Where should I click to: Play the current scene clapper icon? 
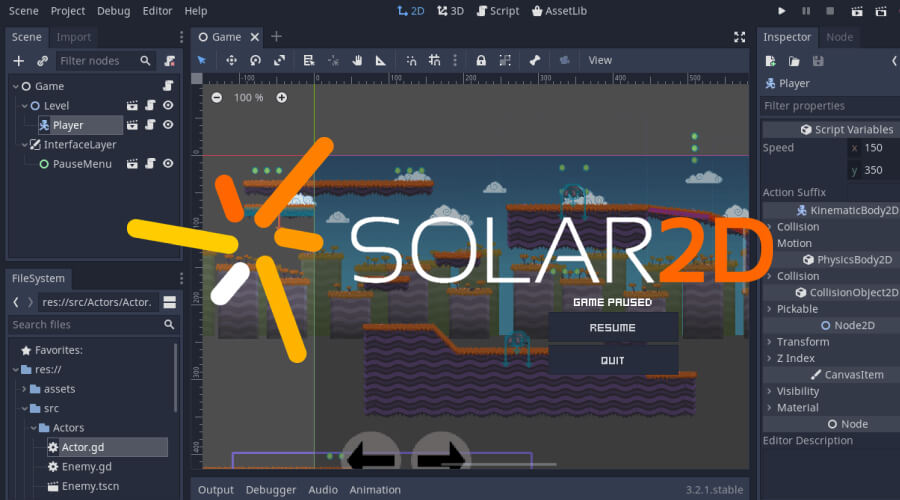click(857, 11)
